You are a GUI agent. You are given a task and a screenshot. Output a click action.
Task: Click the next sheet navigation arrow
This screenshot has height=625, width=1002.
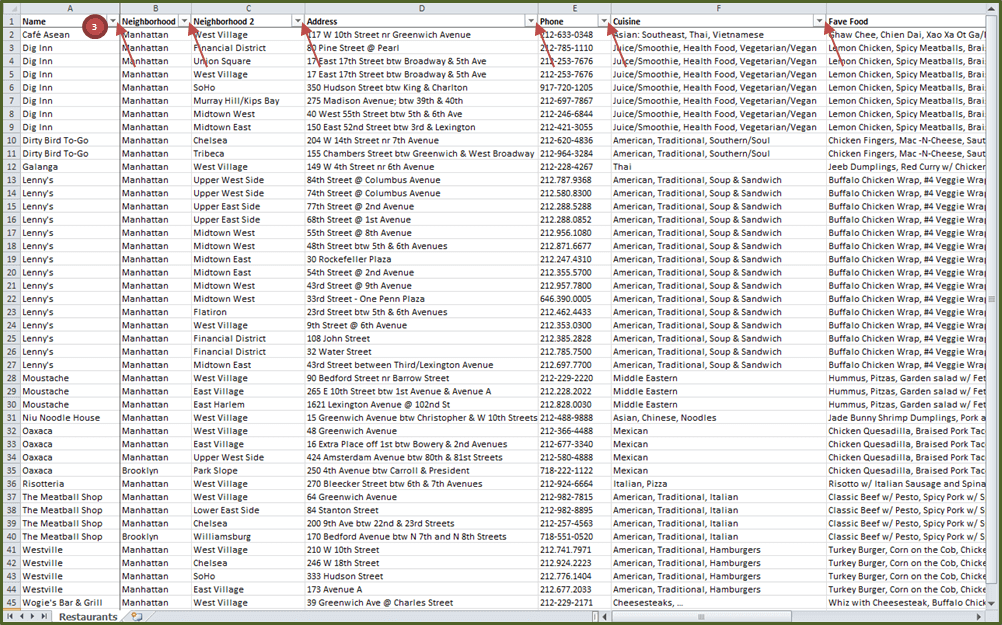click(32, 617)
